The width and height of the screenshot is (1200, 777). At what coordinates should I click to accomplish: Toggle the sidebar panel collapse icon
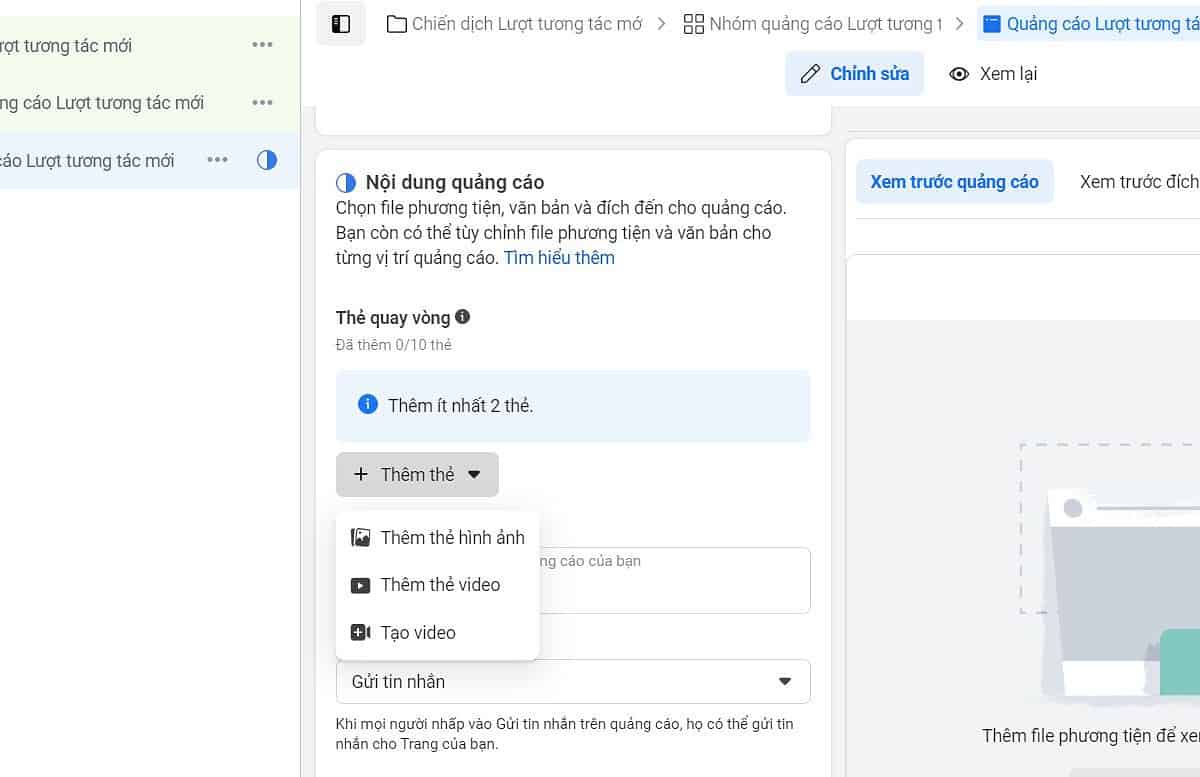tap(341, 24)
